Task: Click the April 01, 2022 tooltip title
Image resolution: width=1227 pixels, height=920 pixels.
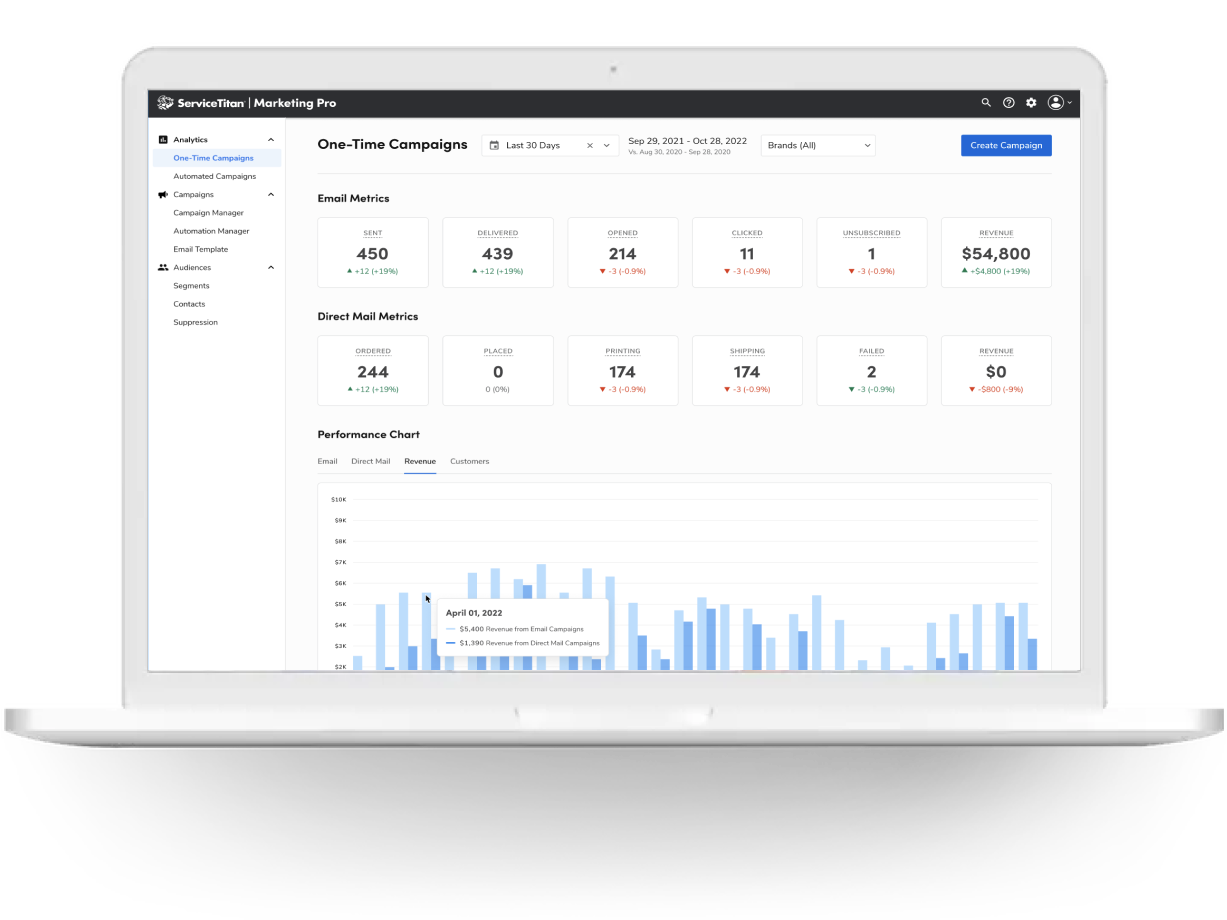Action: coord(474,613)
